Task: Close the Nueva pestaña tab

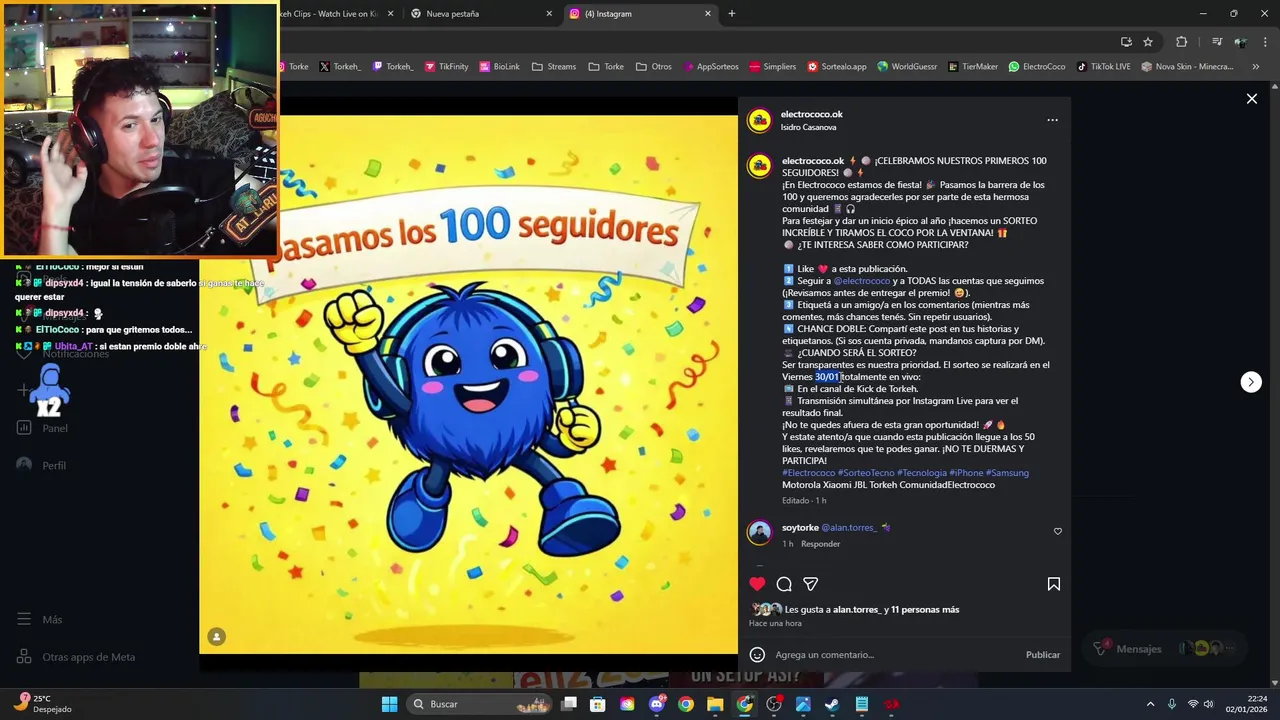Action: click(x=549, y=14)
